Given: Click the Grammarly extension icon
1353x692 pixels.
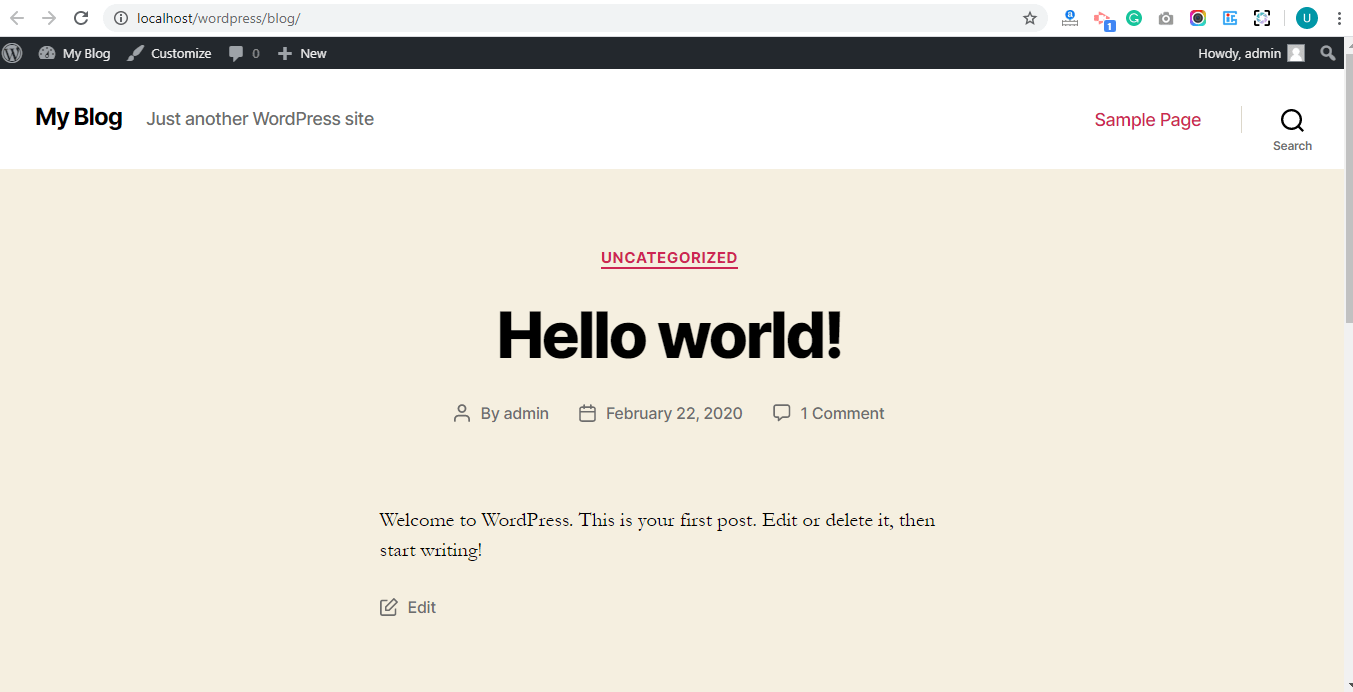Looking at the screenshot, I should click(1134, 18).
